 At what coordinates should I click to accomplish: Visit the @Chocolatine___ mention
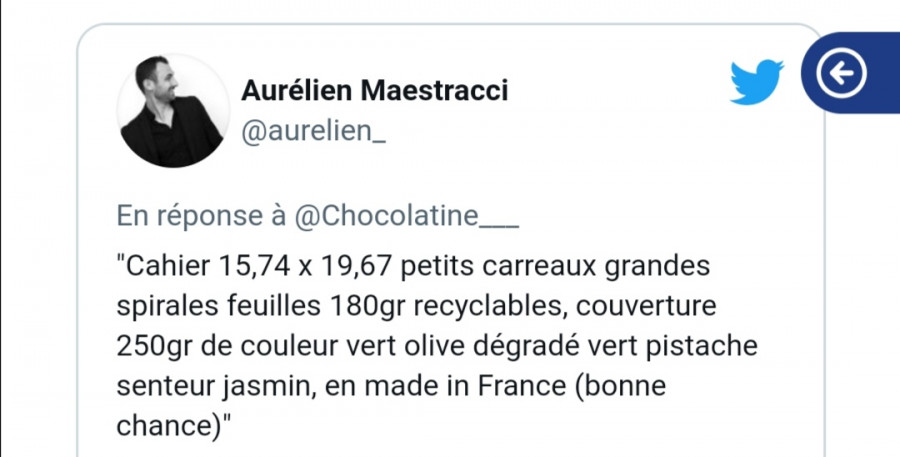pyautogui.click(x=407, y=215)
